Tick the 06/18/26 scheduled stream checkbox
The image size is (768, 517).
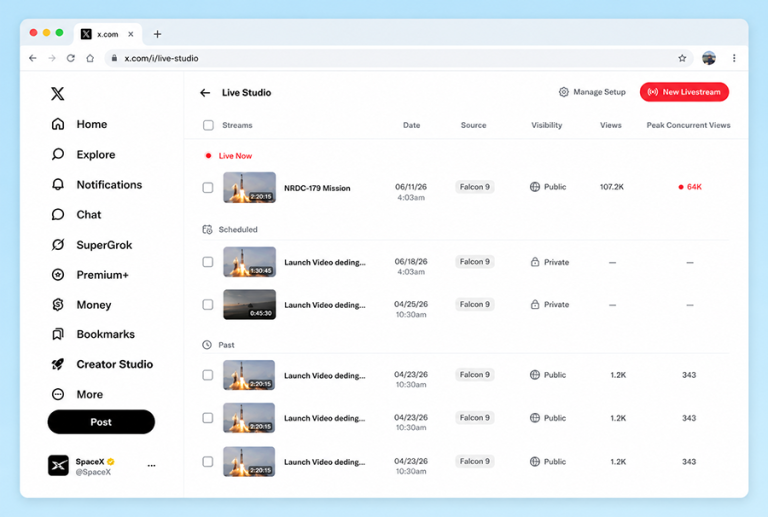click(x=208, y=262)
